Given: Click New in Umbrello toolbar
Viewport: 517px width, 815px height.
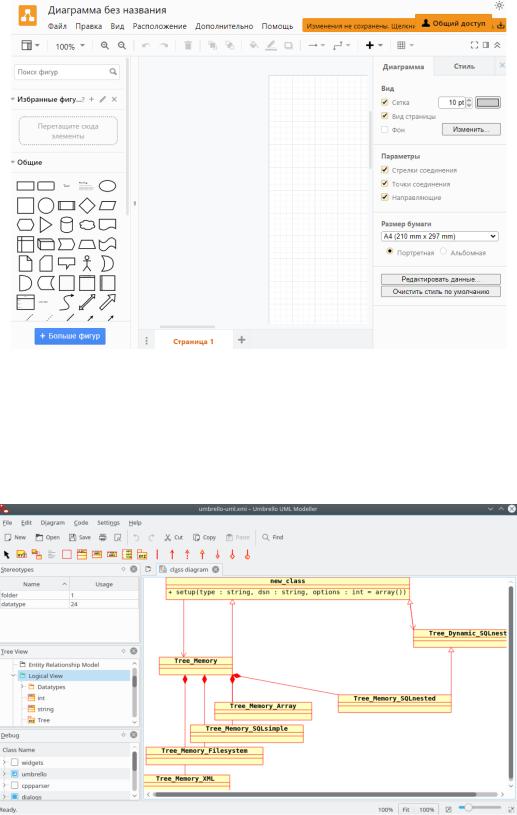Looking at the screenshot, I should tap(15, 537).
